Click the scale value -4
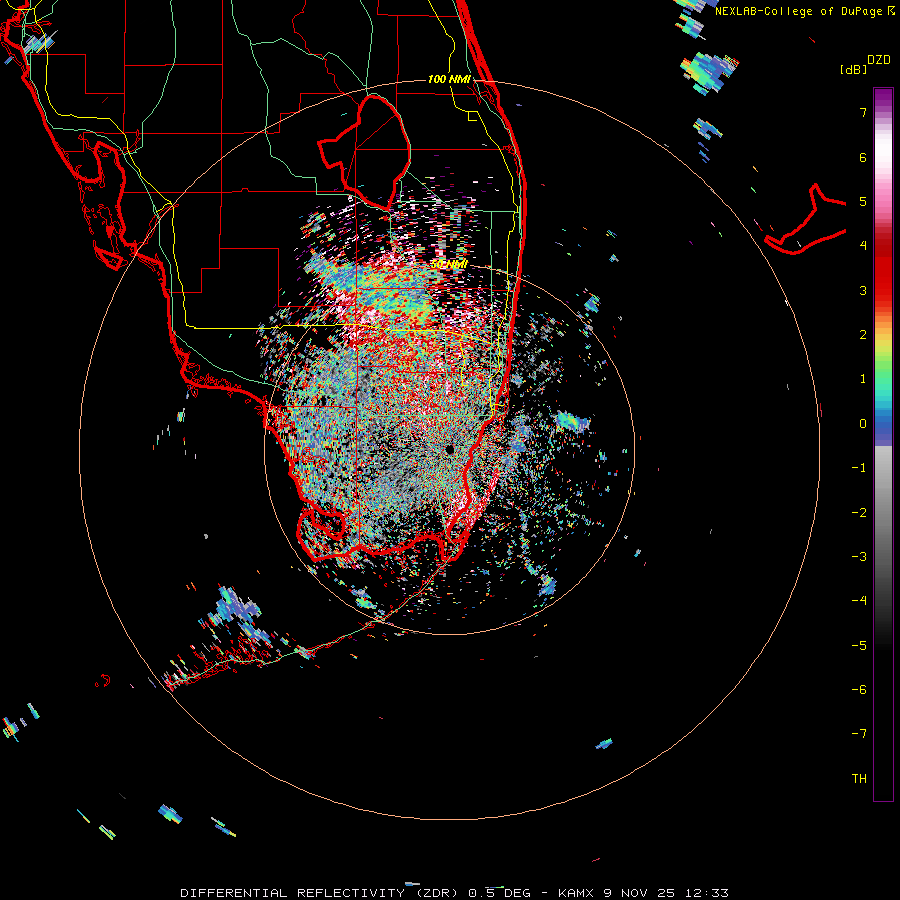 click(859, 600)
